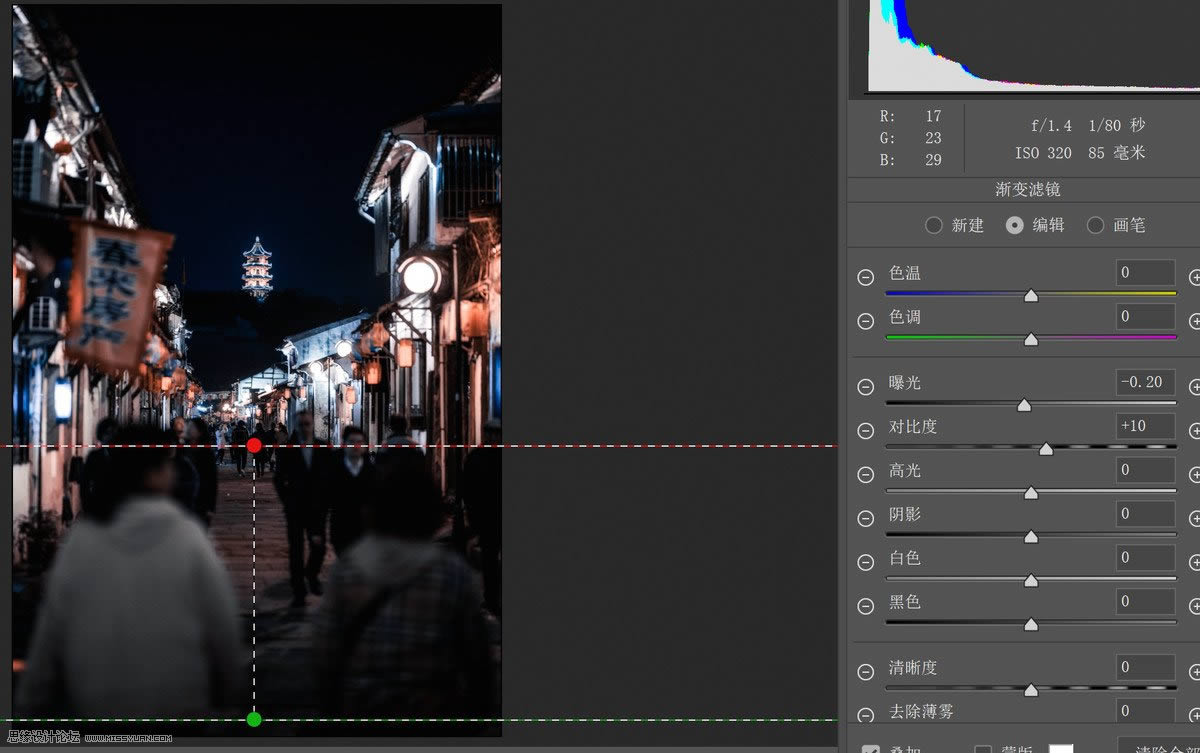The width and height of the screenshot is (1200, 753).
Task: Click minus icon to reduce 清晰度
Action: [866, 669]
